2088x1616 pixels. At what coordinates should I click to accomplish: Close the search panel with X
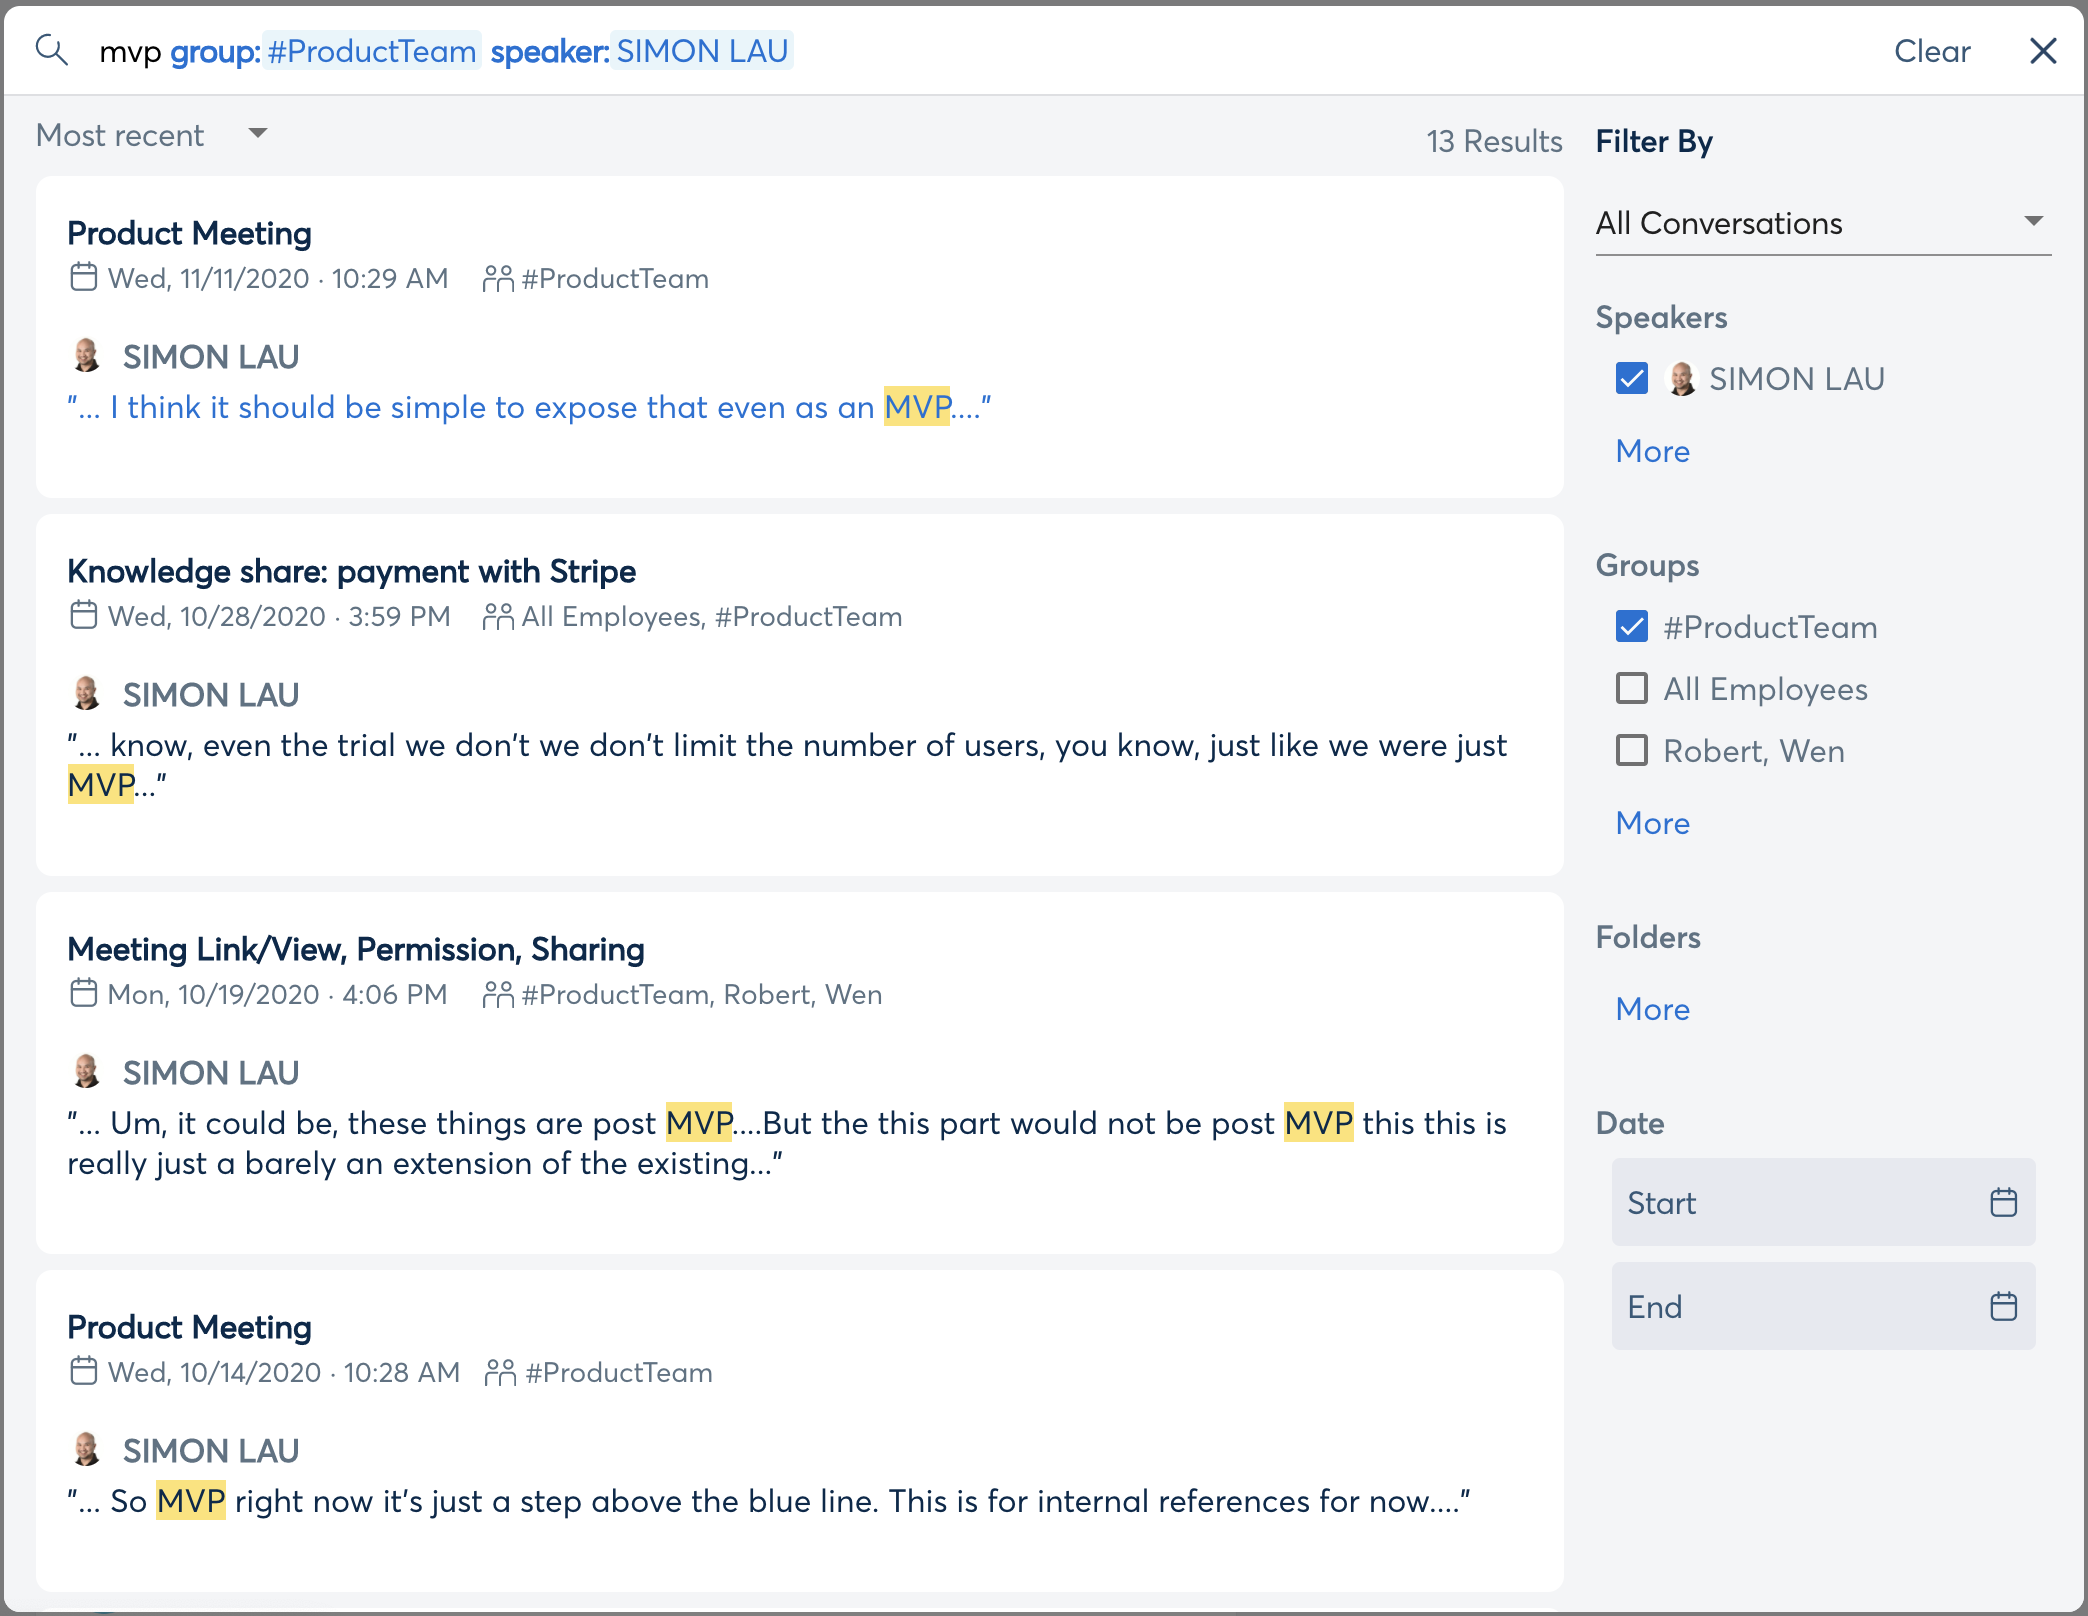click(2042, 51)
